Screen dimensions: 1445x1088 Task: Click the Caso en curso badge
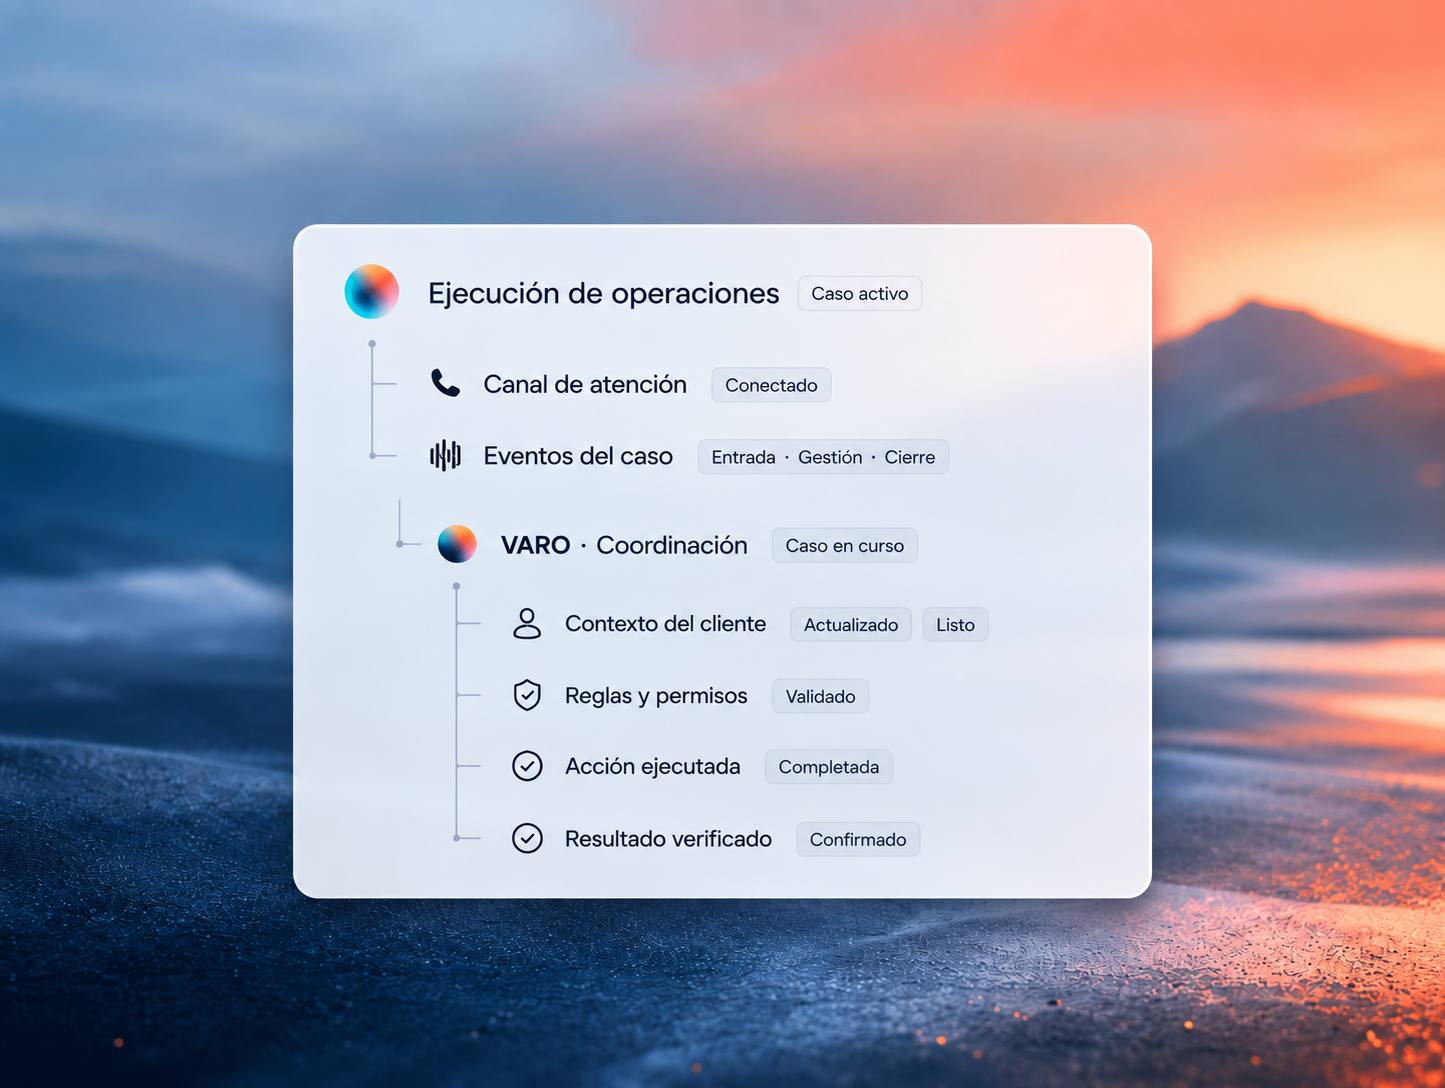click(x=845, y=546)
